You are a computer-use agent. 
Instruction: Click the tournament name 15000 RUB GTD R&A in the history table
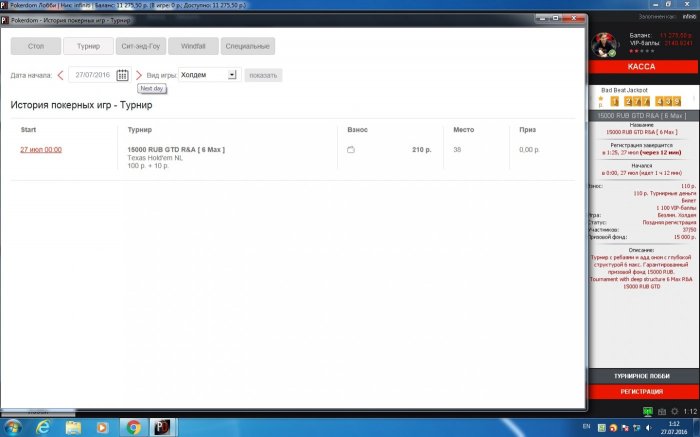pyautogui.click(x=176, y=150)
